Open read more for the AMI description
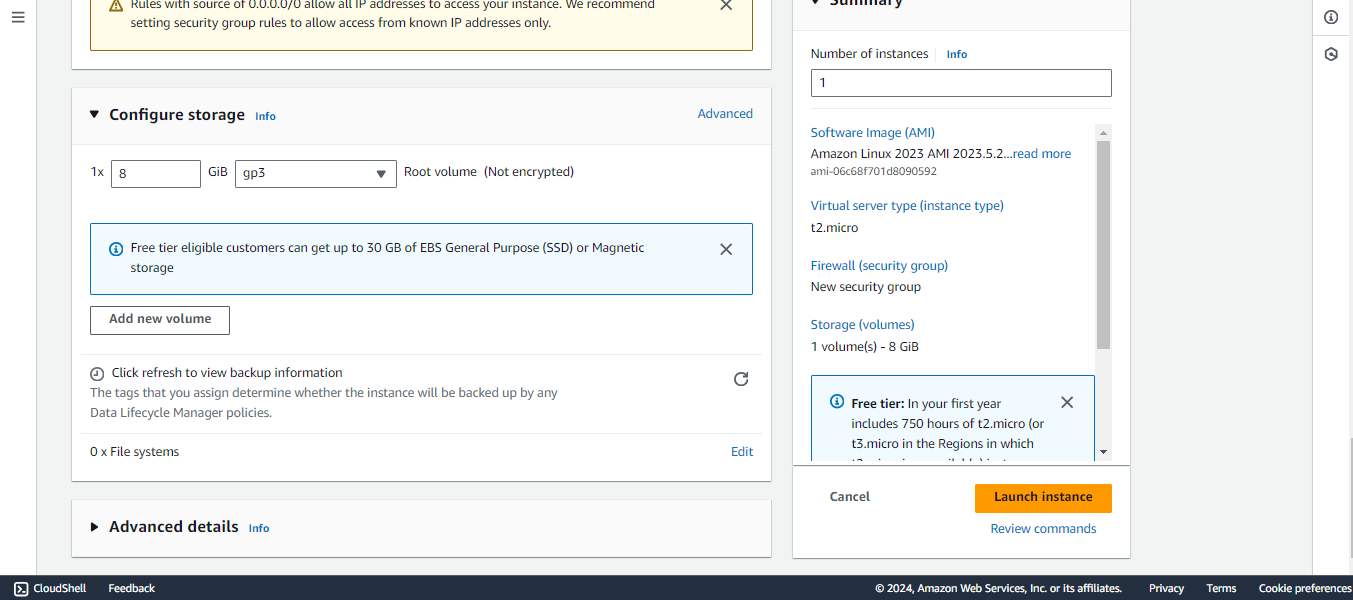This screenshot has width=1353, height=600. coord(1040,153)
